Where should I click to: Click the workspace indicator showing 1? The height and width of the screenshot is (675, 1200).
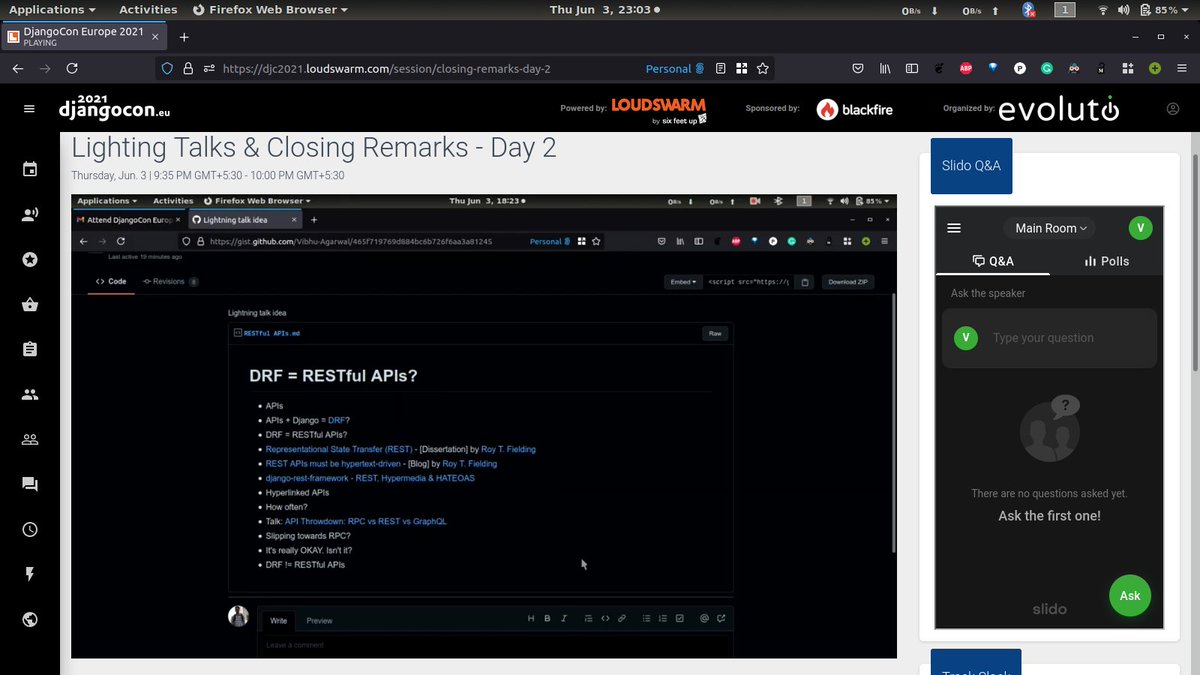[1066, 10]
